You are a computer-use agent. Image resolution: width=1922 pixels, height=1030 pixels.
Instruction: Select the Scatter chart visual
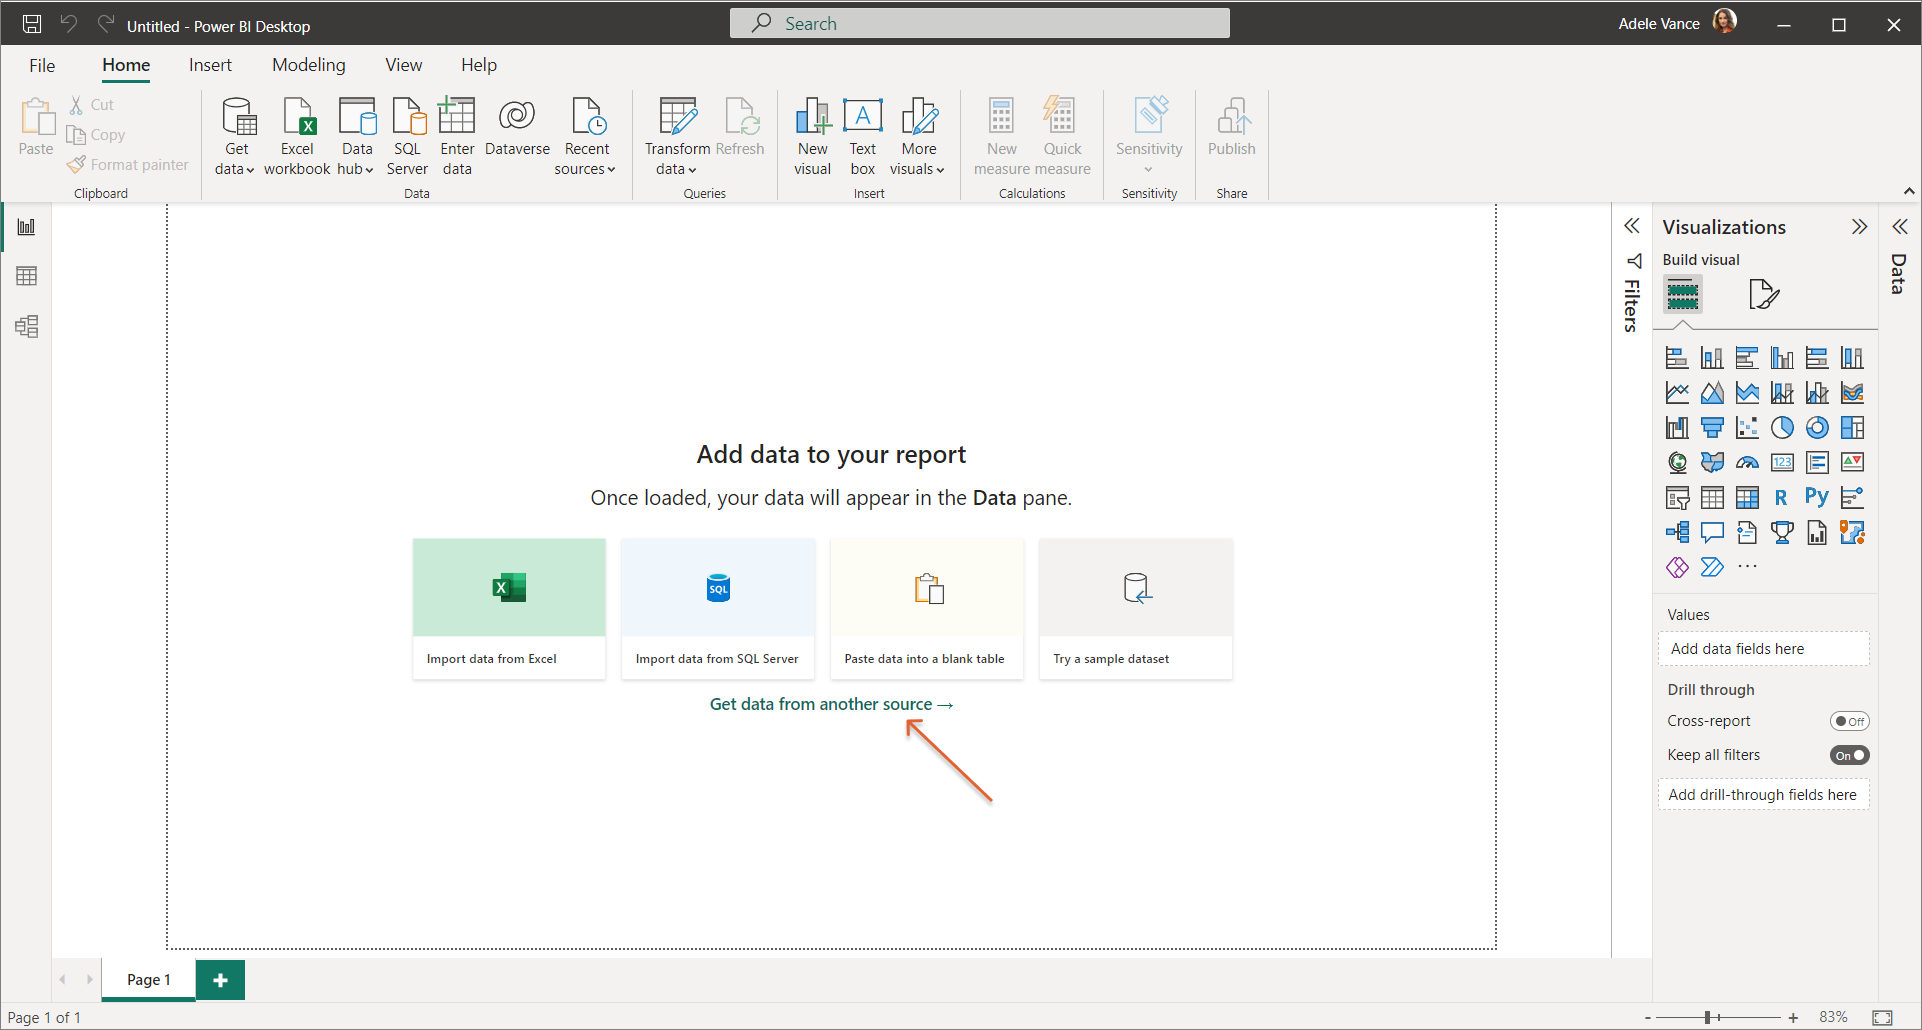click(1747, 428)
